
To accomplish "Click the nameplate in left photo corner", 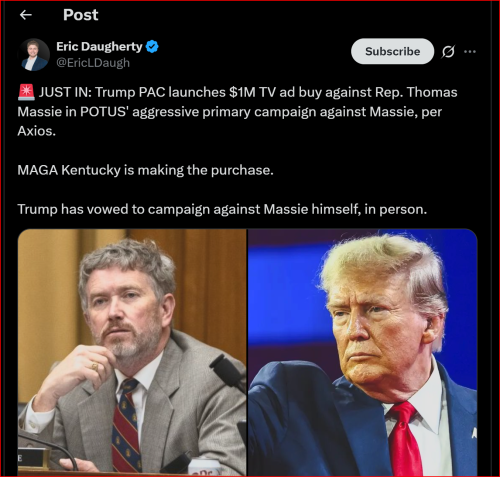I will click(x=32, y=458).
